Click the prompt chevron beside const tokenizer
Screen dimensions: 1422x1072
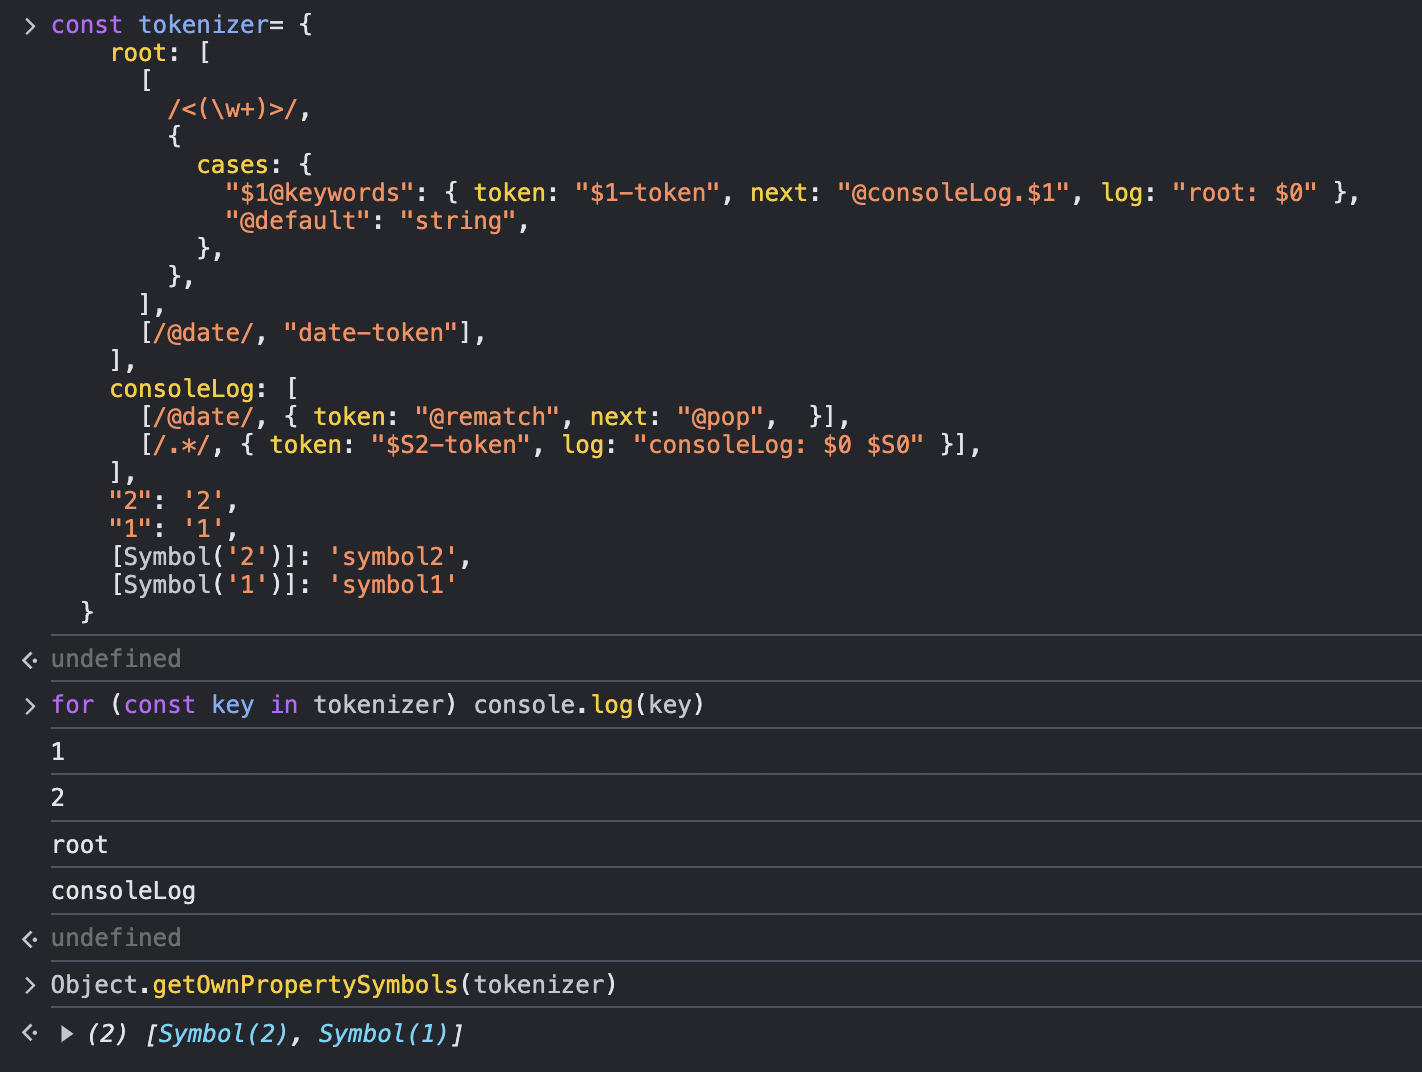pos(29,26)
